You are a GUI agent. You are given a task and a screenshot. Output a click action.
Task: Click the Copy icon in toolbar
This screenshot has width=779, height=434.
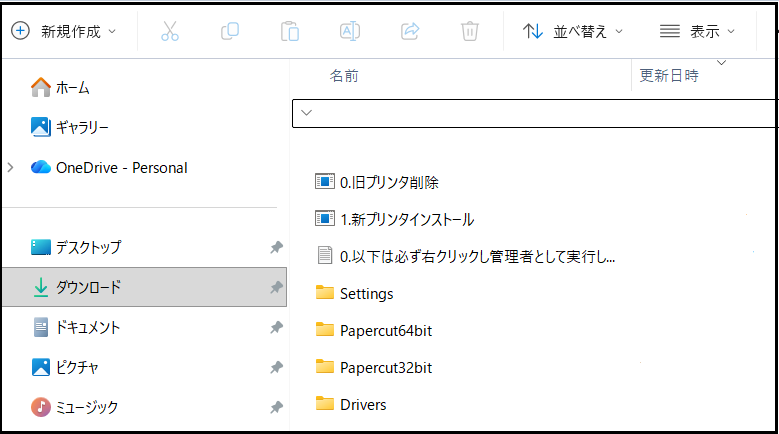230,31
